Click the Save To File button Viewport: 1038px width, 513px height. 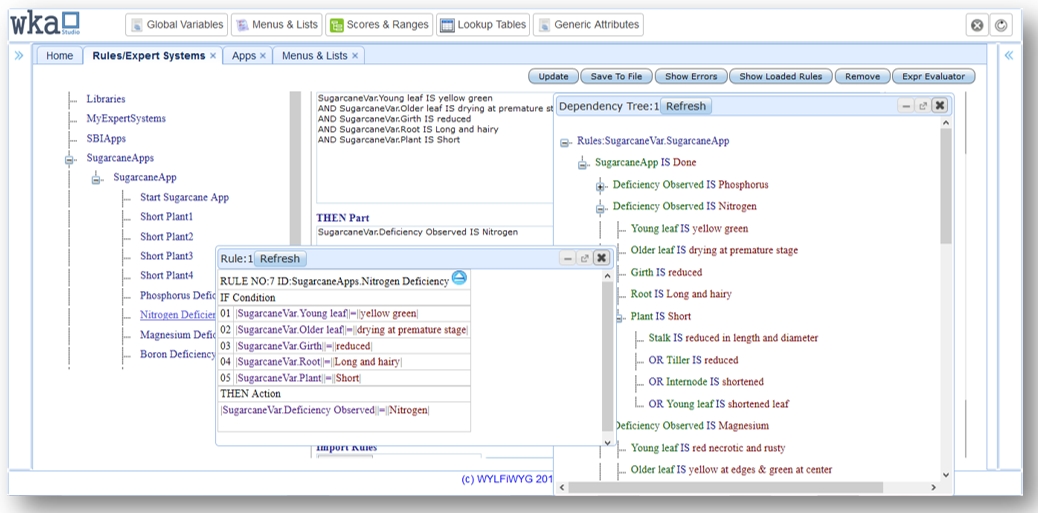click(616, 77)
